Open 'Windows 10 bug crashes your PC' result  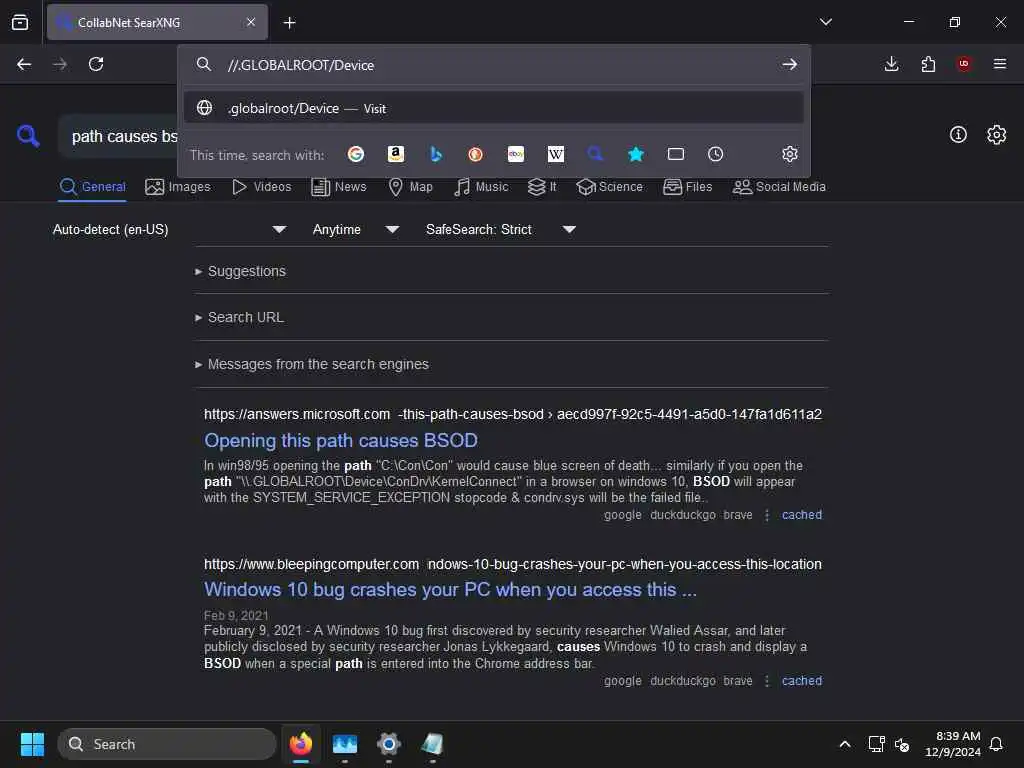(x=450, y=590)
